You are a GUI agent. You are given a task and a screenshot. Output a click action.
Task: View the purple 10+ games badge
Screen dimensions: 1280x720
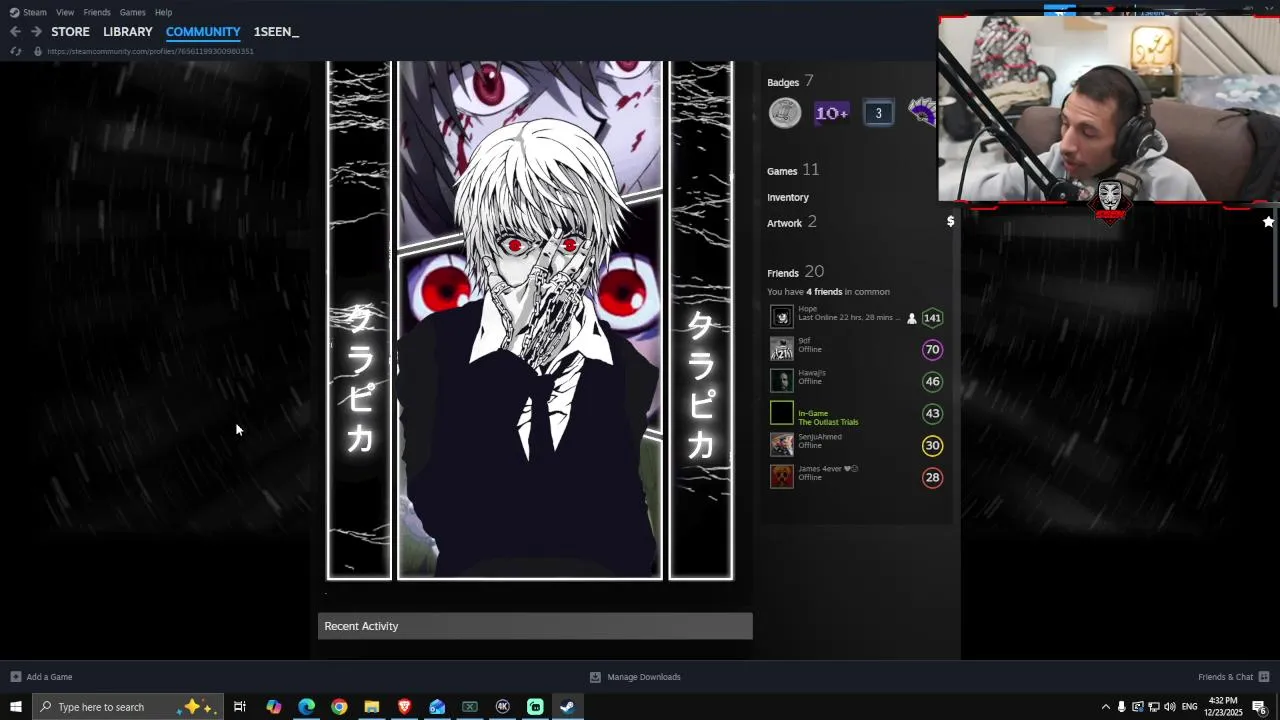pos(832,113)
